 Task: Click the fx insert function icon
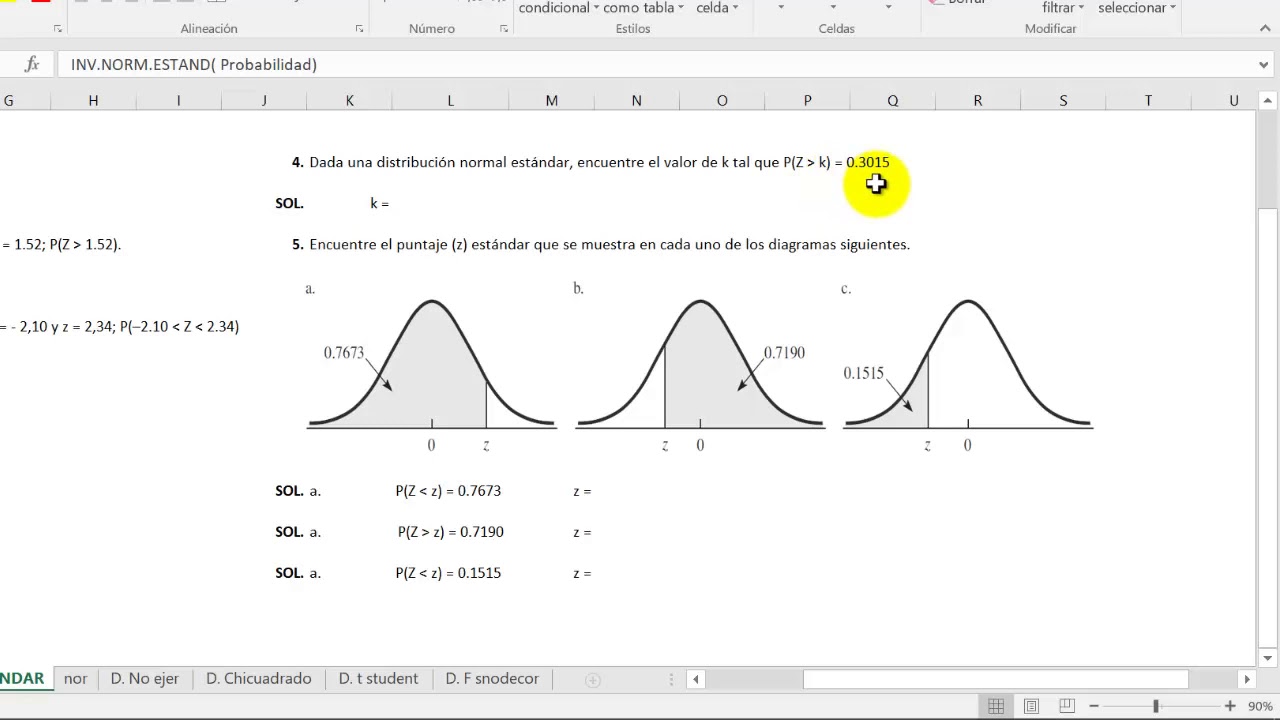[32, 64]
